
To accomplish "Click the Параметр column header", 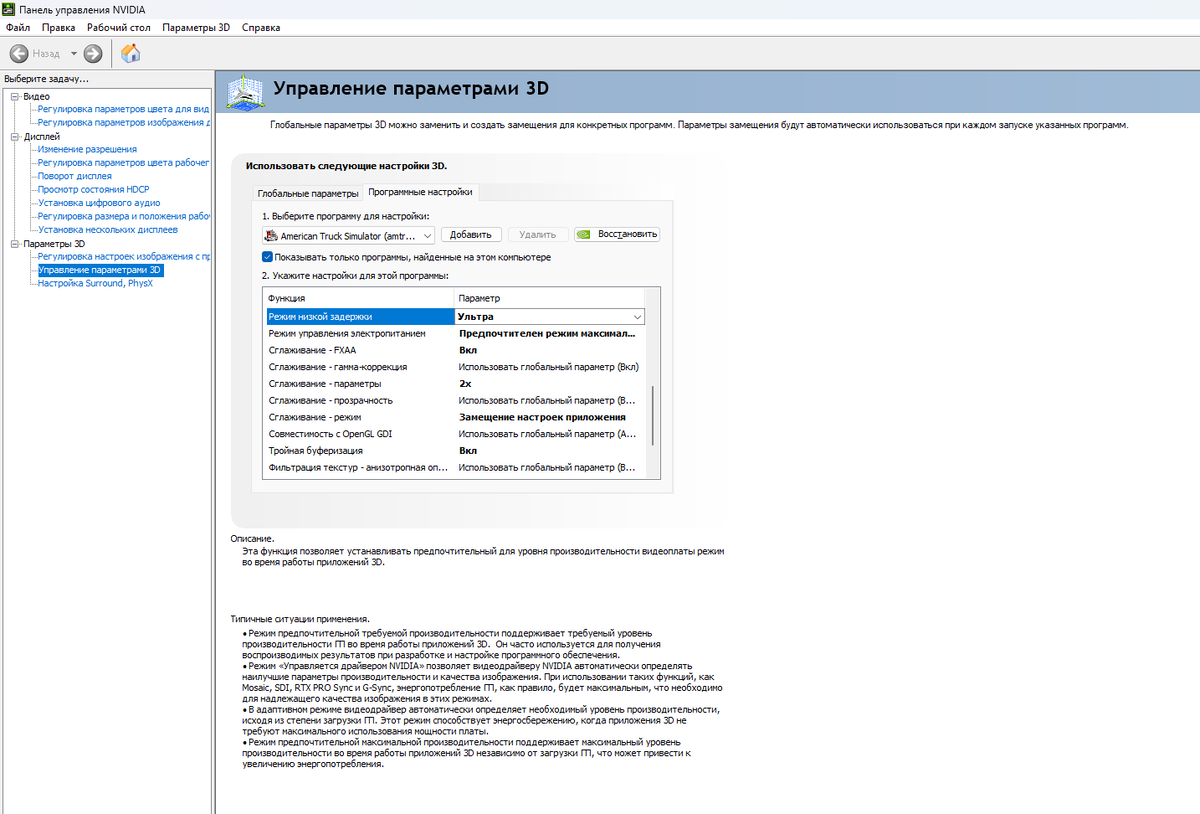I will pos(550,298).
